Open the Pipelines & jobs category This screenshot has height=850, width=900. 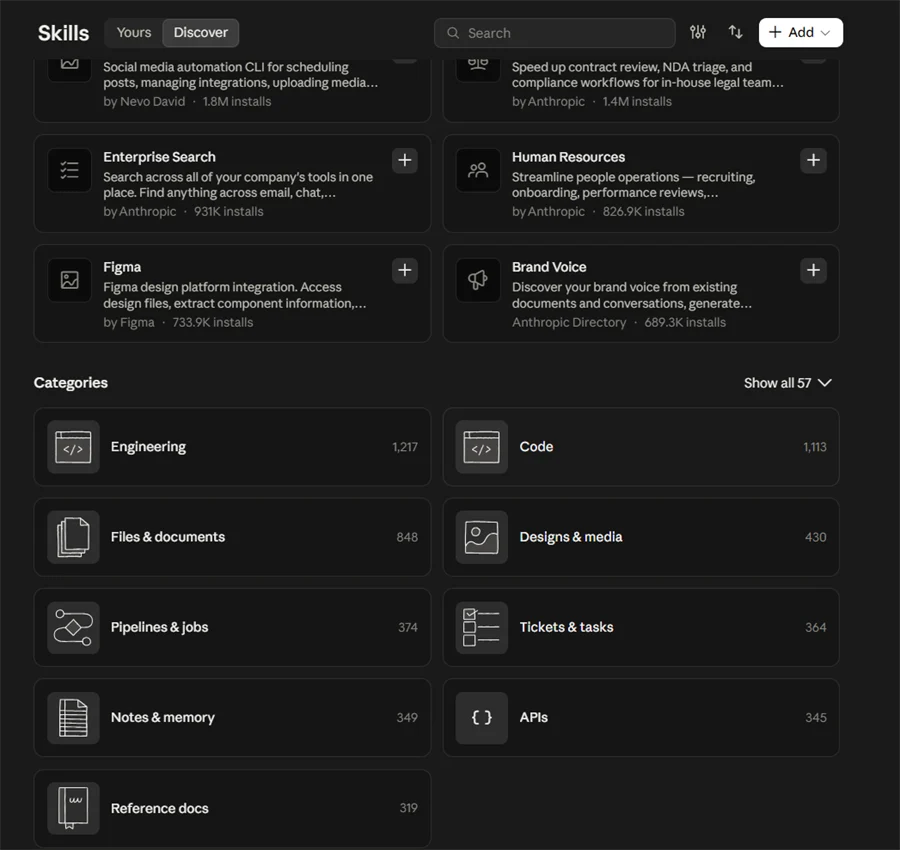tap(232, 627)
